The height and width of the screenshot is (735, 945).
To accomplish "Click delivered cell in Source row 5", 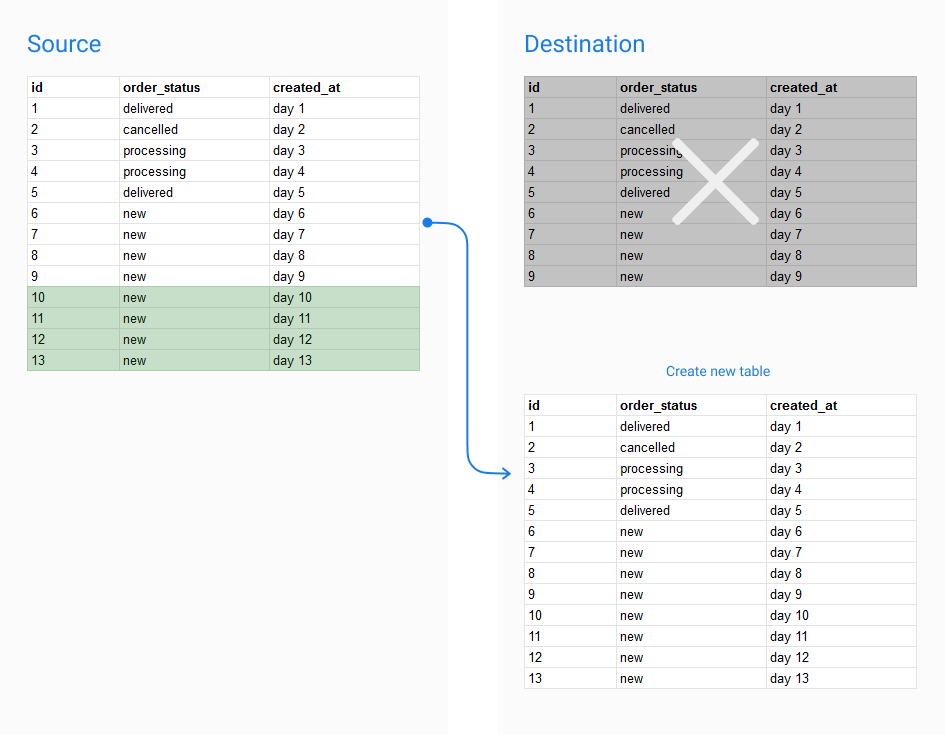I will point(194,193).
